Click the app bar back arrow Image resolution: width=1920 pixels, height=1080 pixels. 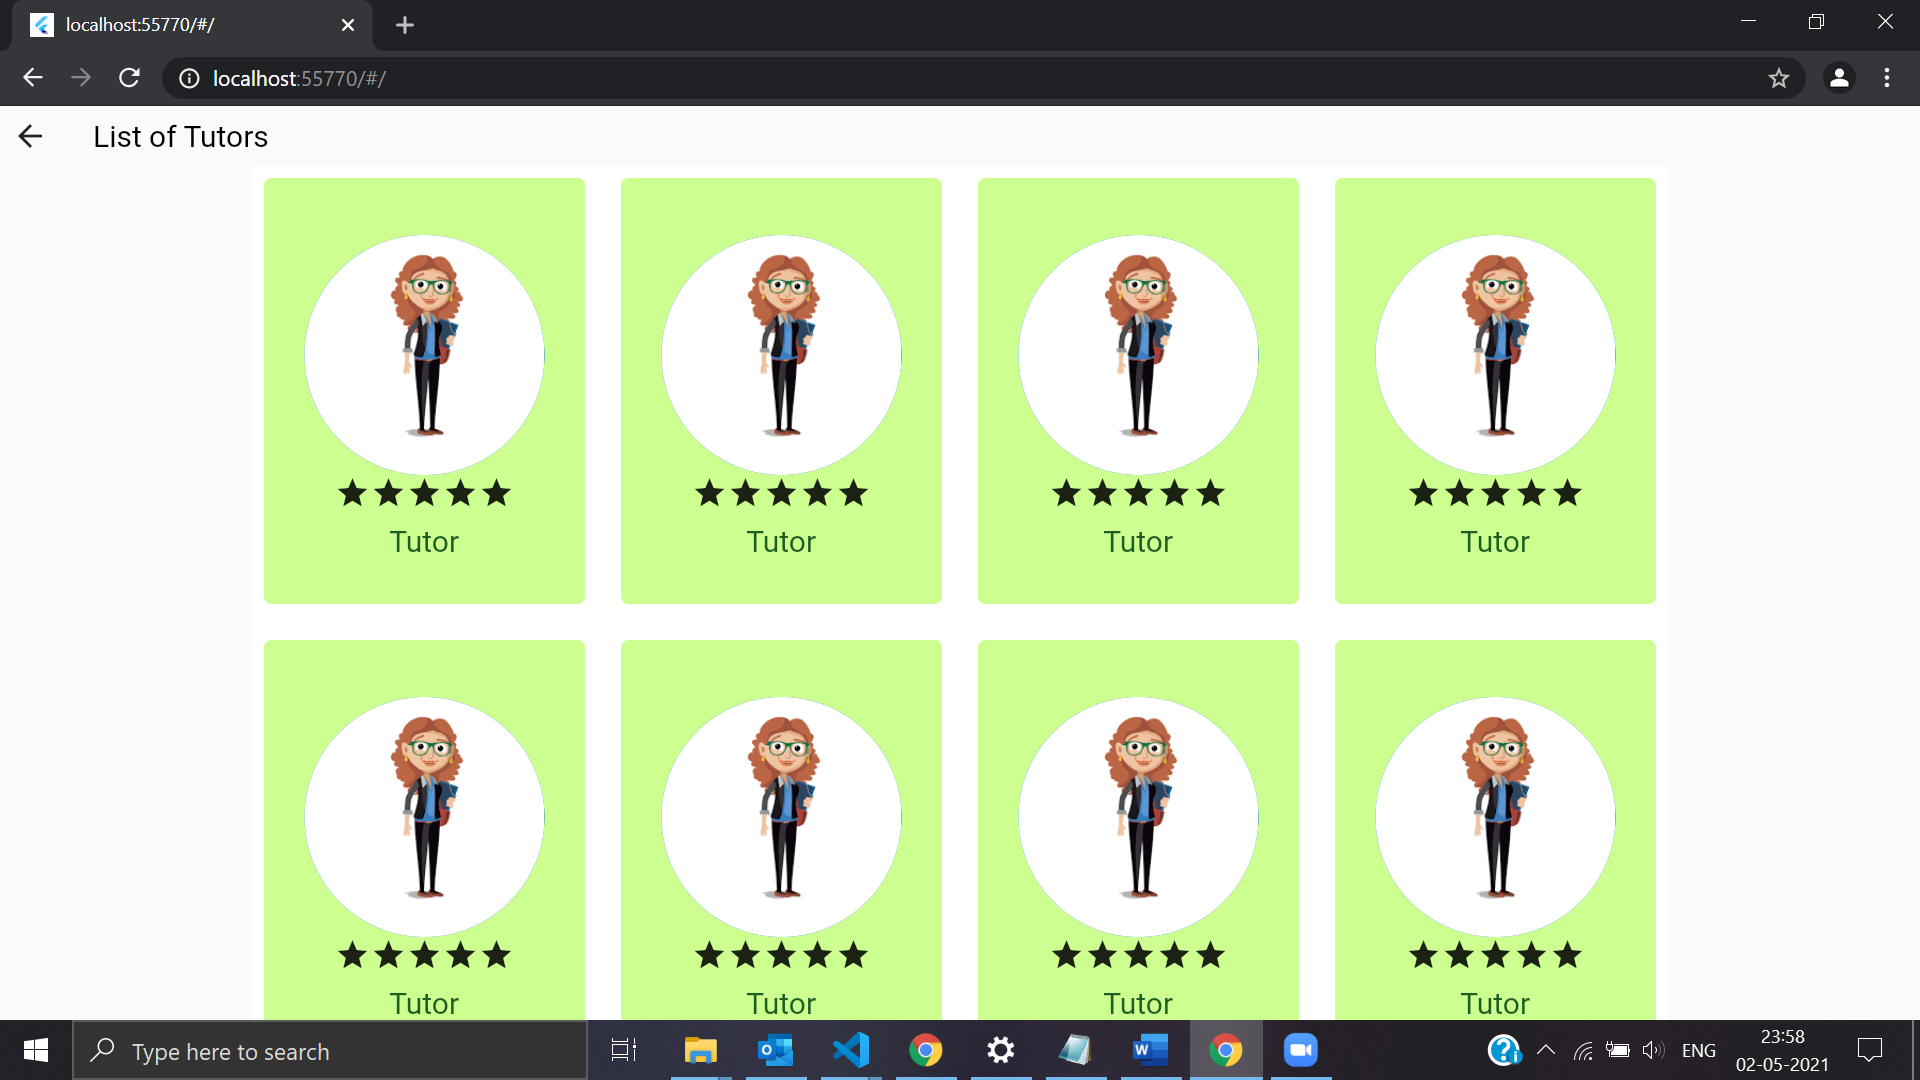pyautogui.click(x=31, y=137)
